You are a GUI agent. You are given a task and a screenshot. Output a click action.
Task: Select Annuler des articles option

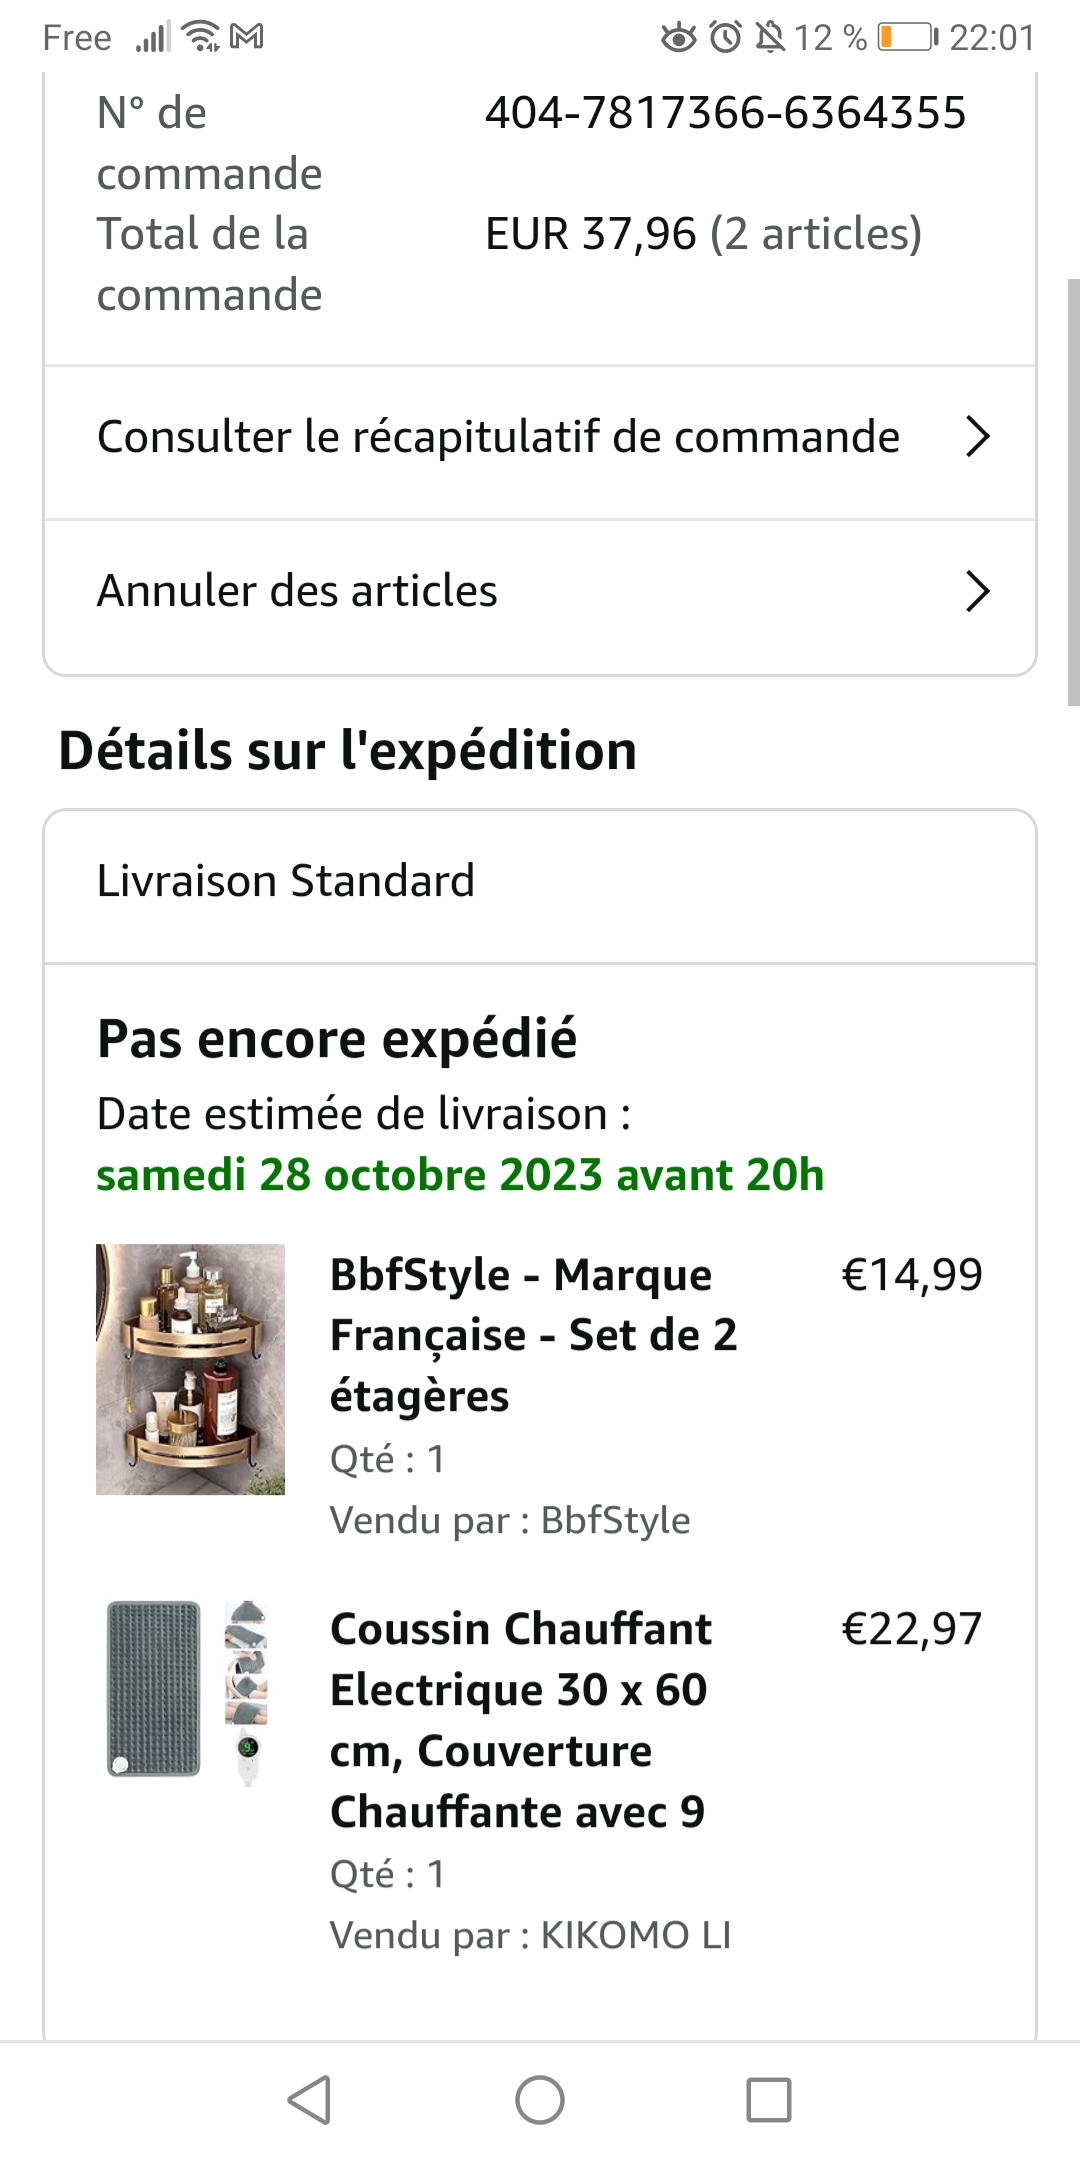click(297, 591)
